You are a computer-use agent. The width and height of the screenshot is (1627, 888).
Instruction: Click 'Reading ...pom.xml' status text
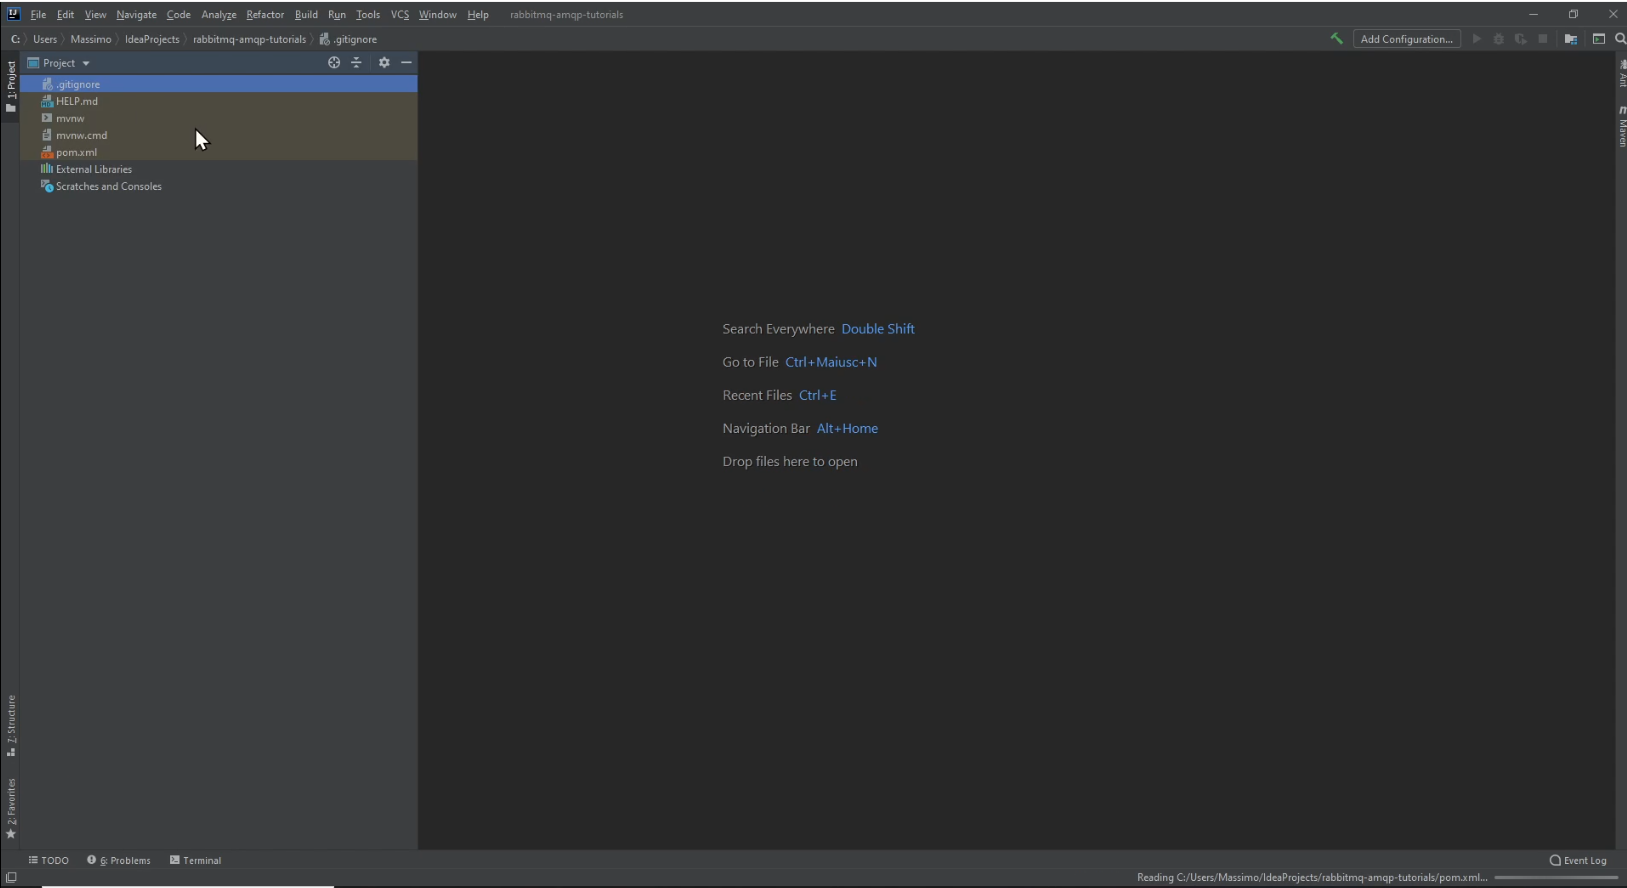point(1312,877)
